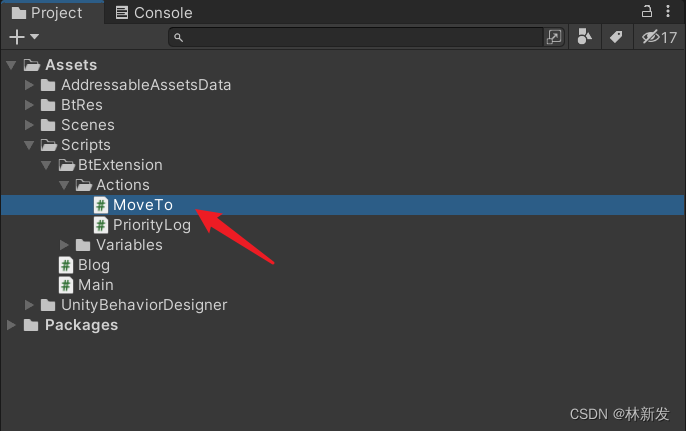Image resolution: width=686 pixels, height=431 pixels.
Task: Open the search by label filter
Action: point(616,37)
